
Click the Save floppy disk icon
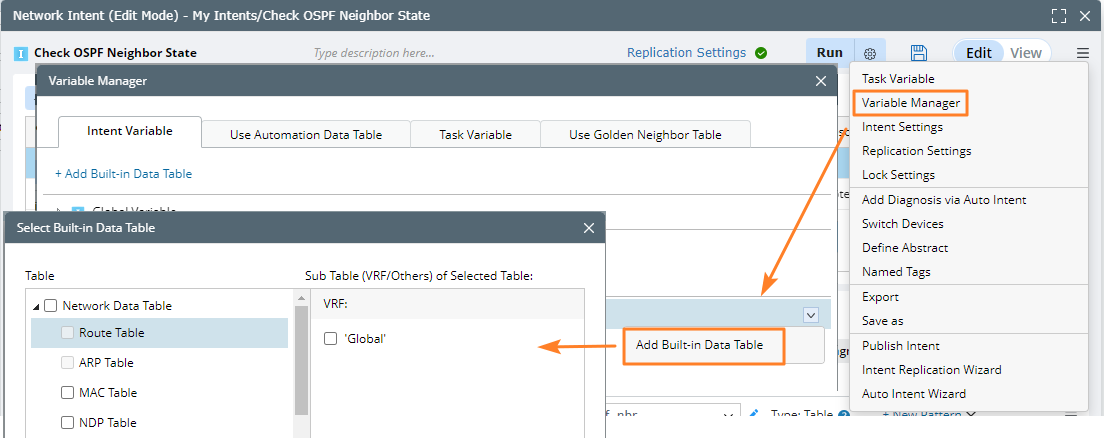click(919, 53)
